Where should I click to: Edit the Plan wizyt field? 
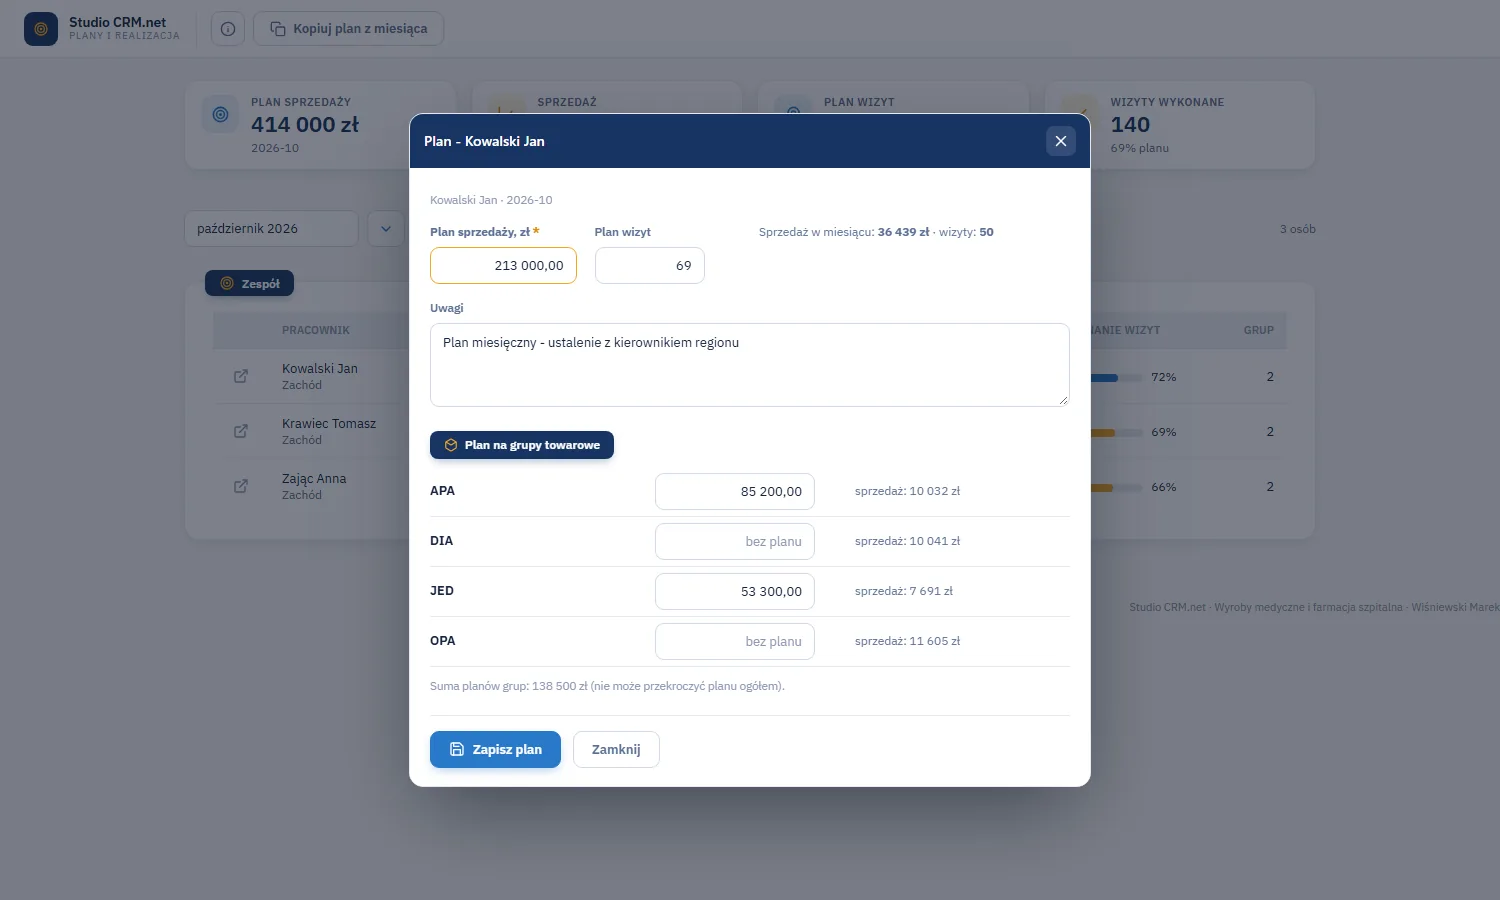pyautogui.click(x=650, y=266)
